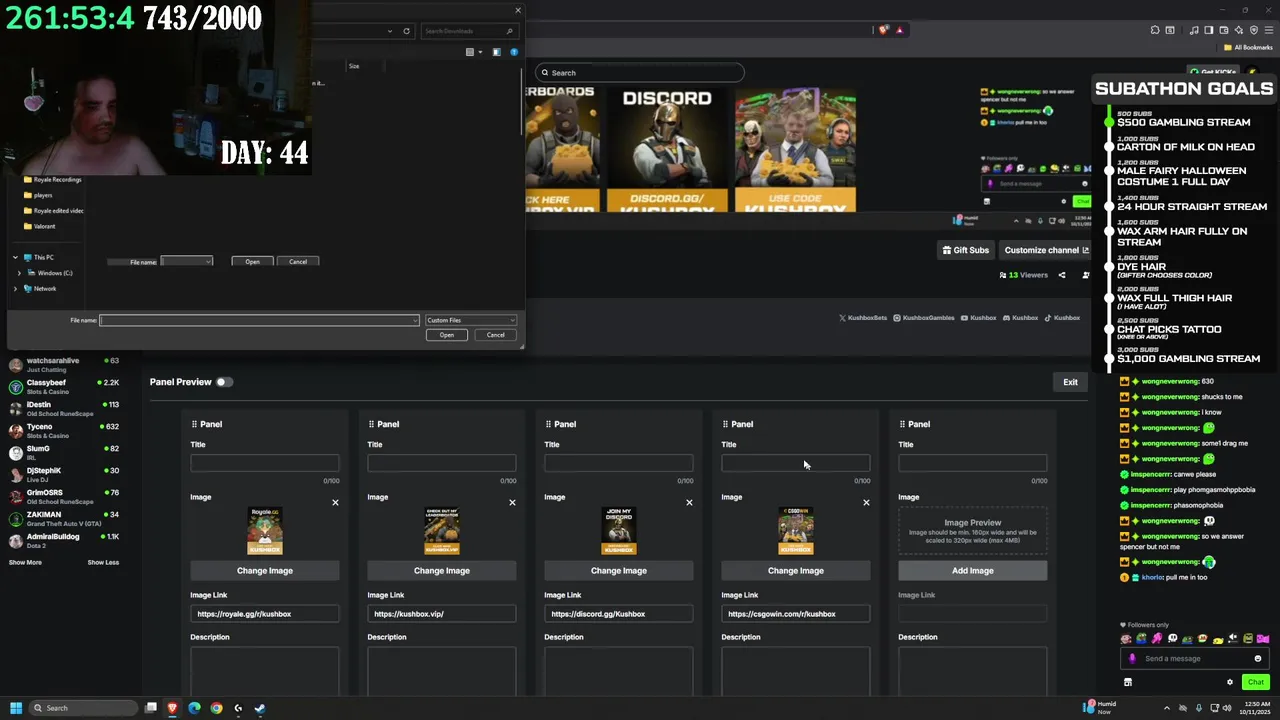The width and height of the screenshot is (1280, 720).
Task: Click the green Chat send button
Action: [1256, 682]
